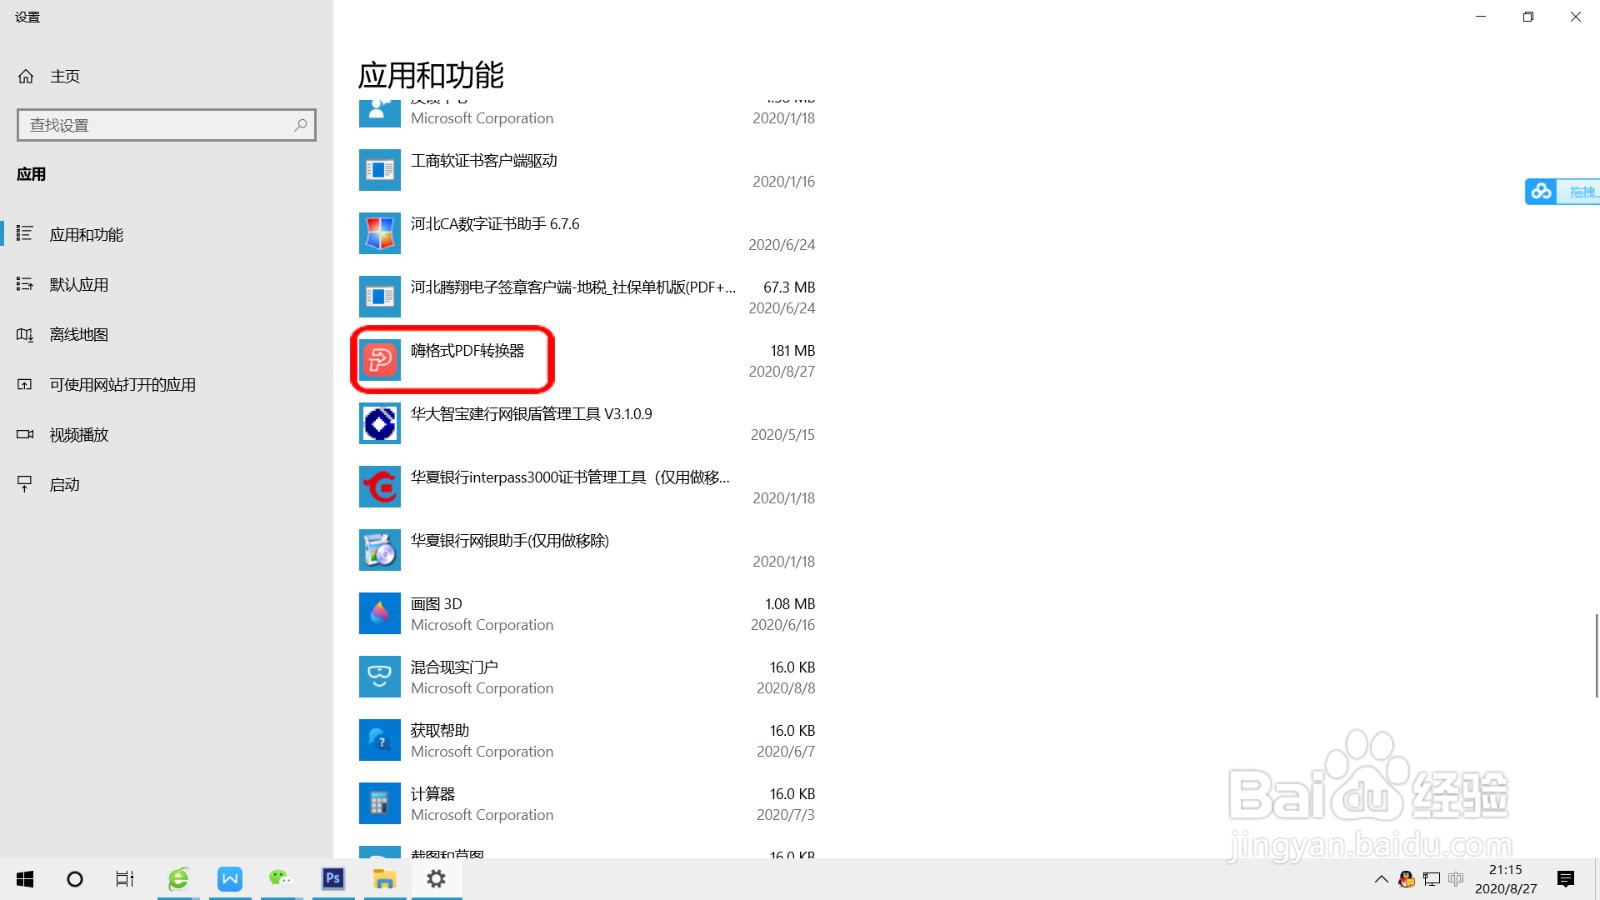This screenshot has height=900, width=1600.
Task: Select 默认应用 in the sidebar
Action: click(x=79, y=284)
